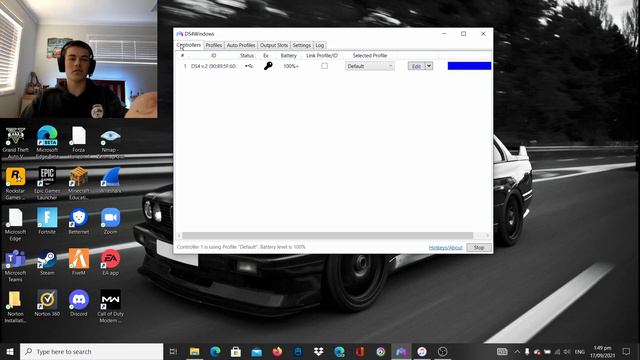640x360 pixels.
Task: Go to the Settings tab in DS4Windows
Action: [302, 45]
